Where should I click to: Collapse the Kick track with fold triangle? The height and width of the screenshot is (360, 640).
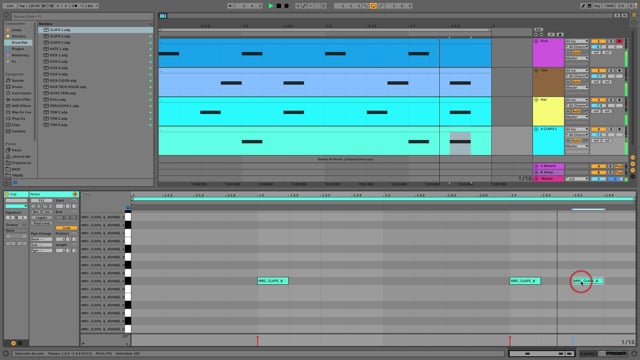536,41
